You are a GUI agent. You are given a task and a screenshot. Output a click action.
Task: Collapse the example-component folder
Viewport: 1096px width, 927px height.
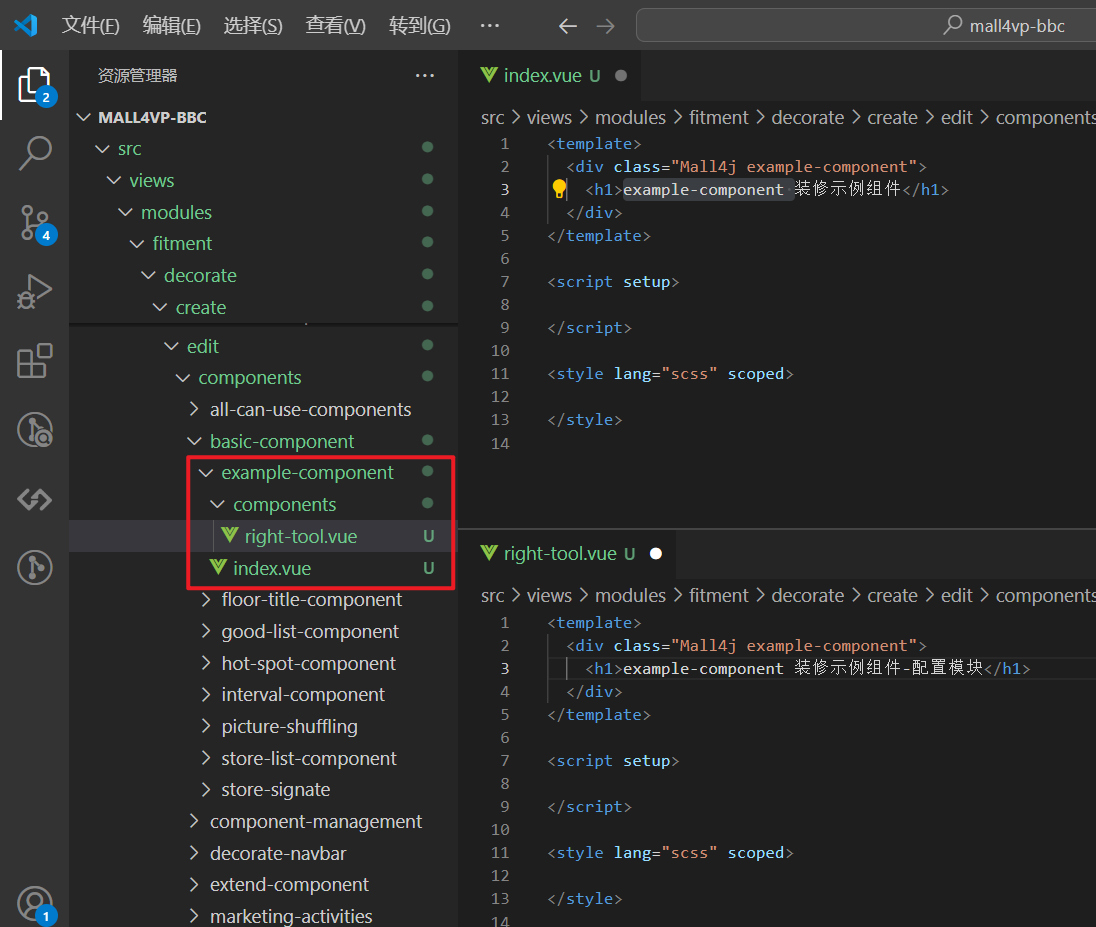(x=307, y=473)
